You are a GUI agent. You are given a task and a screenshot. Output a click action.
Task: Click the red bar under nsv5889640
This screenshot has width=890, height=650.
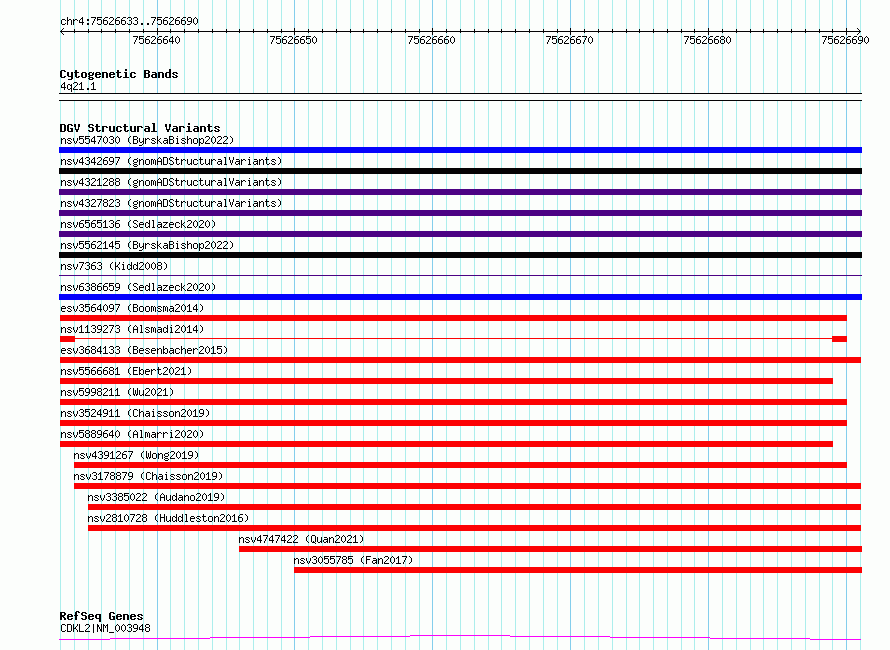[446, 444]
